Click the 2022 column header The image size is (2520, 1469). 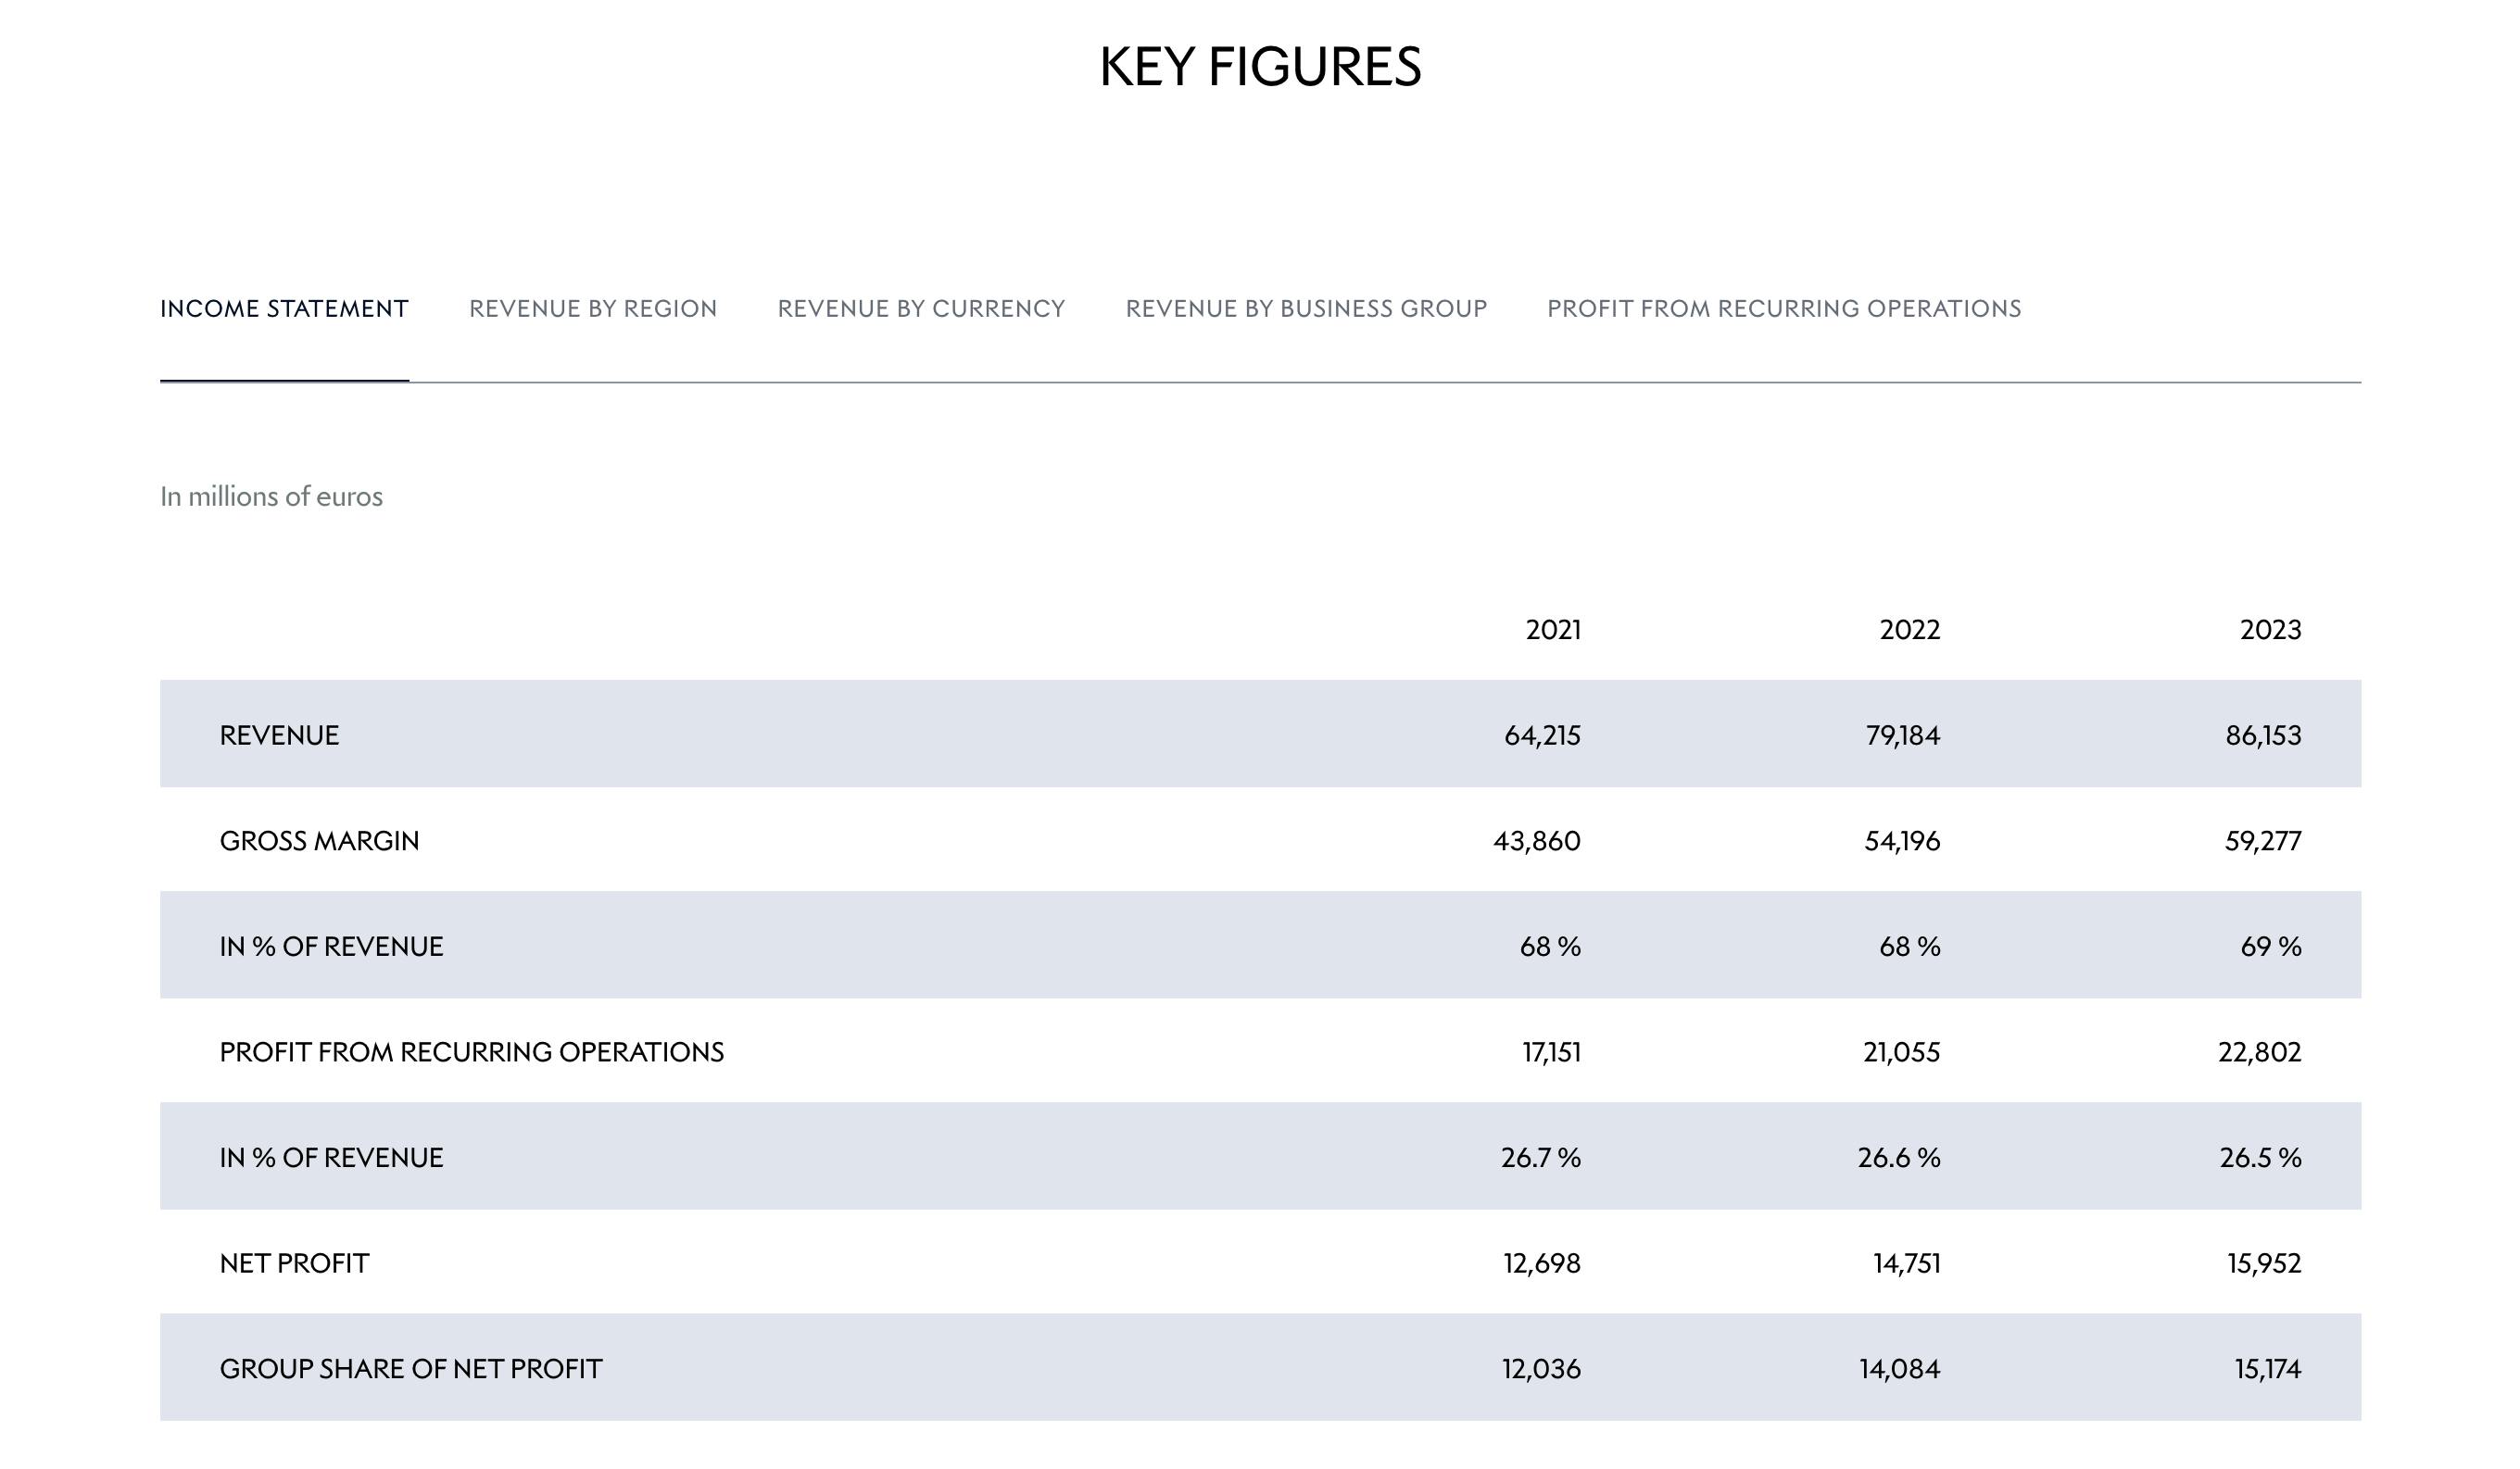(1910, 629)
